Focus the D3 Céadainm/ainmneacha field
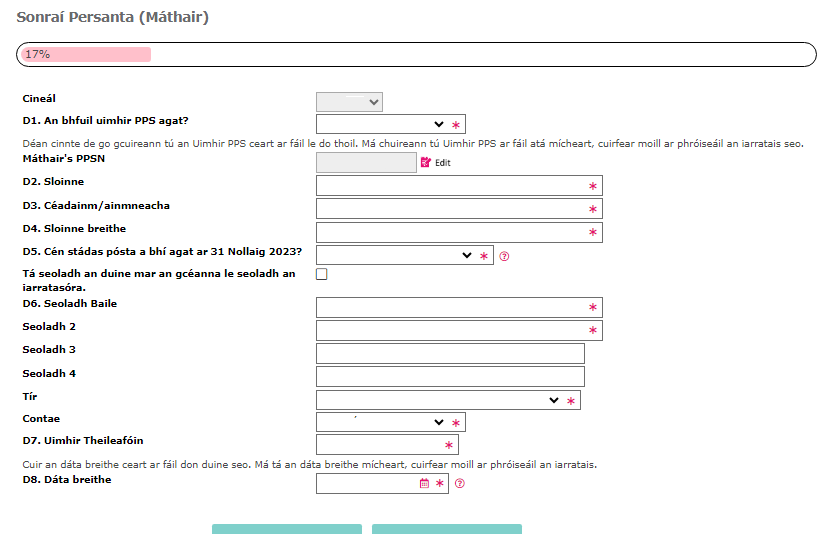 450,209
